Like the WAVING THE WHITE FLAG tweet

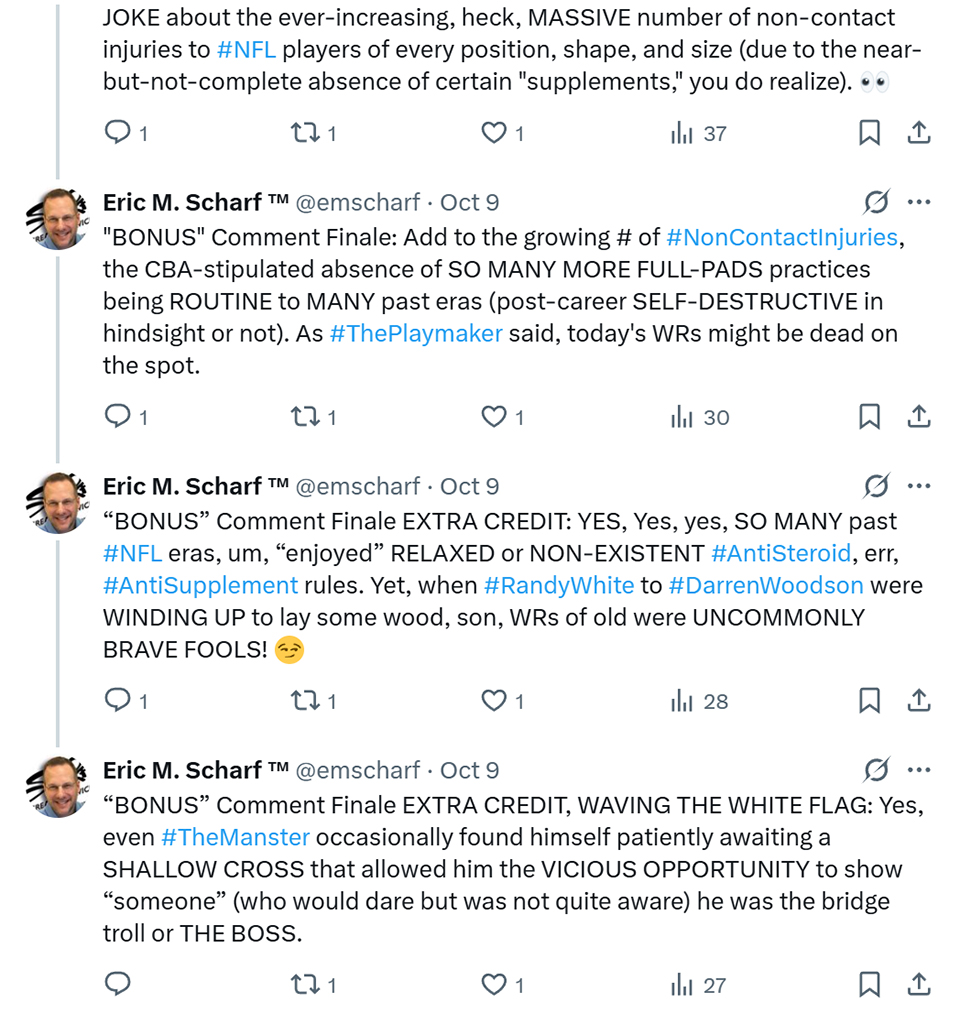point(494,985)
